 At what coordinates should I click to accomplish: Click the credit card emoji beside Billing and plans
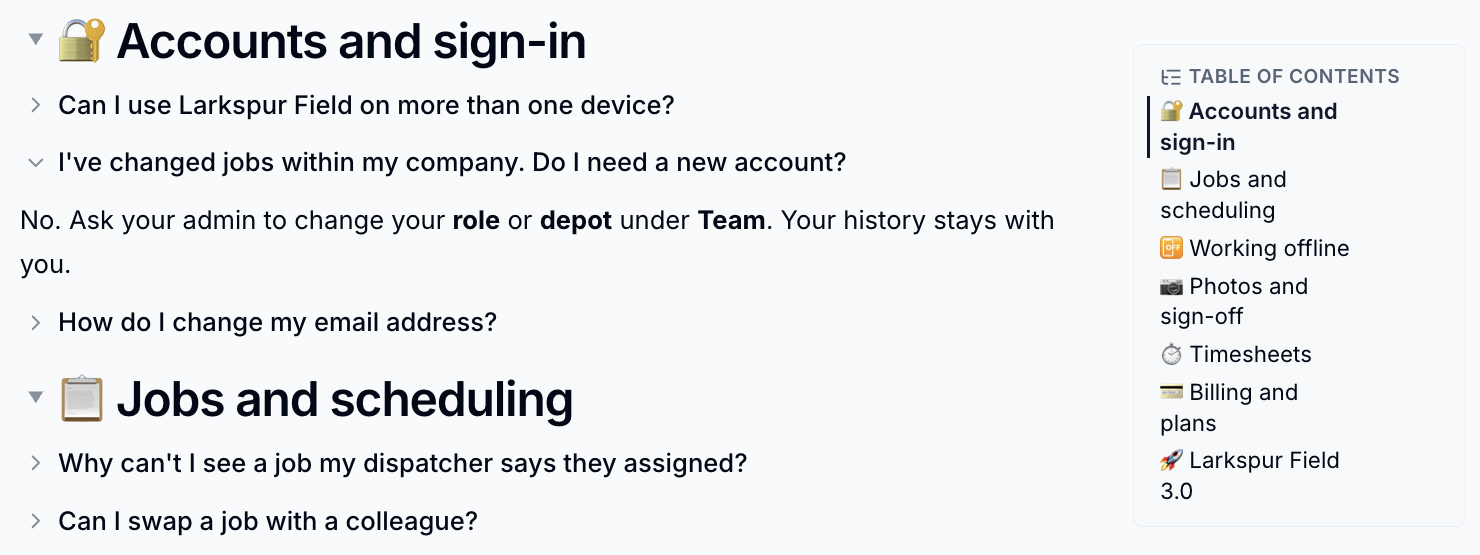pos(1171,392)
